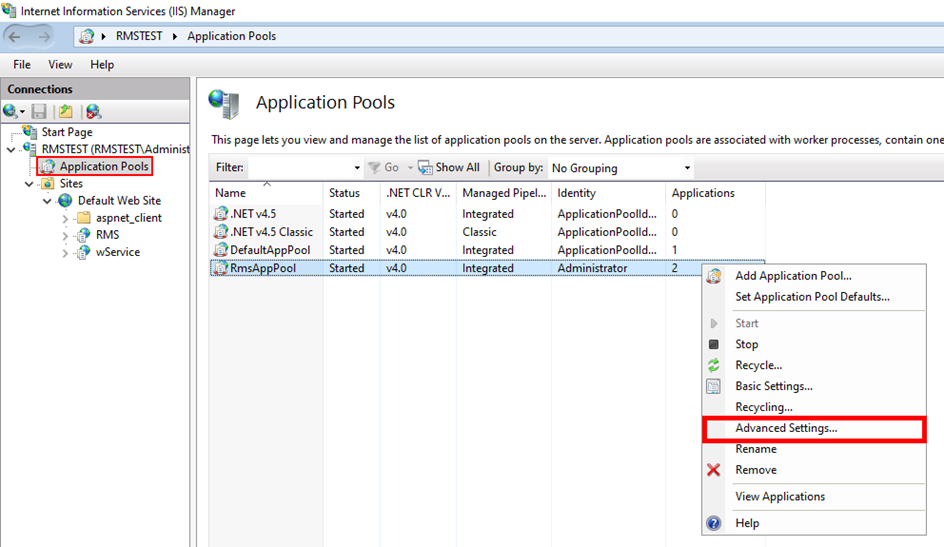Viewport: 944px width, 547px height.
Task: Select the Sites folder node
Action: 70,184
